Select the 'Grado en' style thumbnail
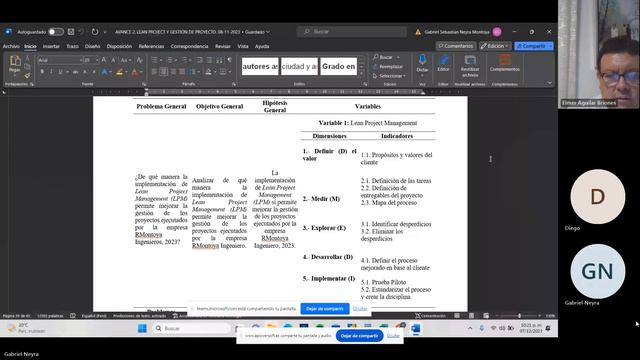 [x=339, y=67]
